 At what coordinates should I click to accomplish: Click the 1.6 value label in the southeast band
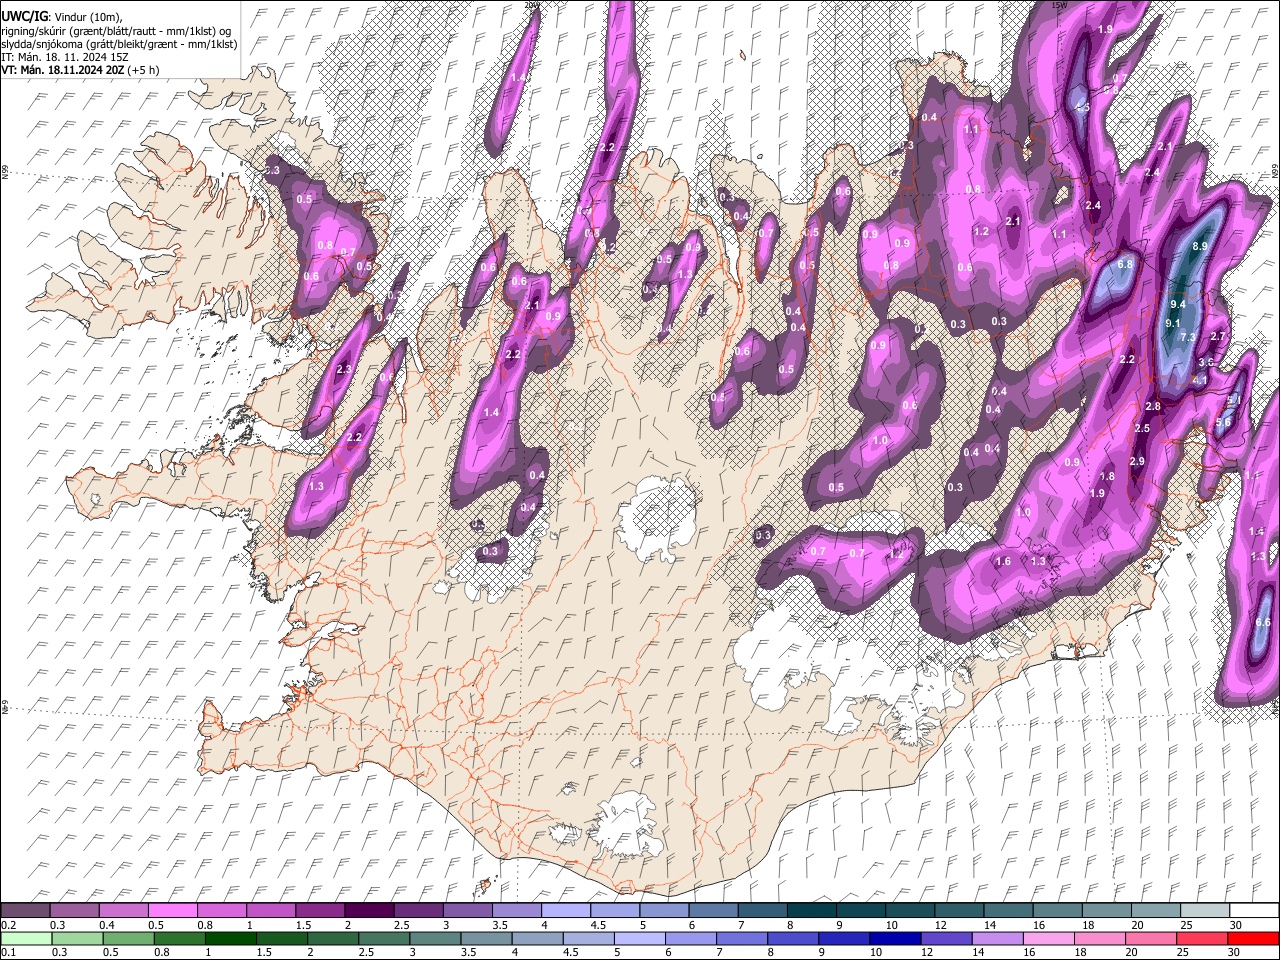[1003, 561]
